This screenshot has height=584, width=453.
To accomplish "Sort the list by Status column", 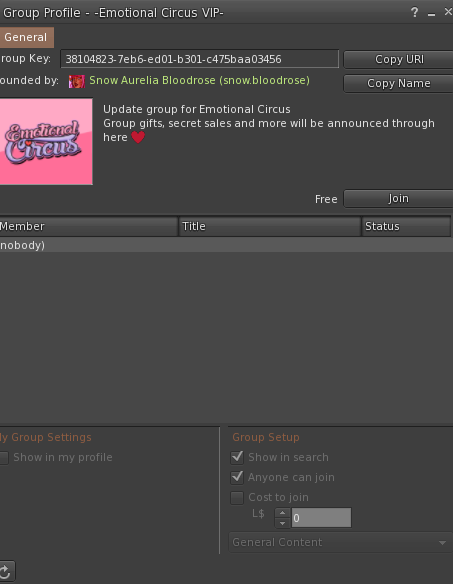I will (x=406, y=226).
